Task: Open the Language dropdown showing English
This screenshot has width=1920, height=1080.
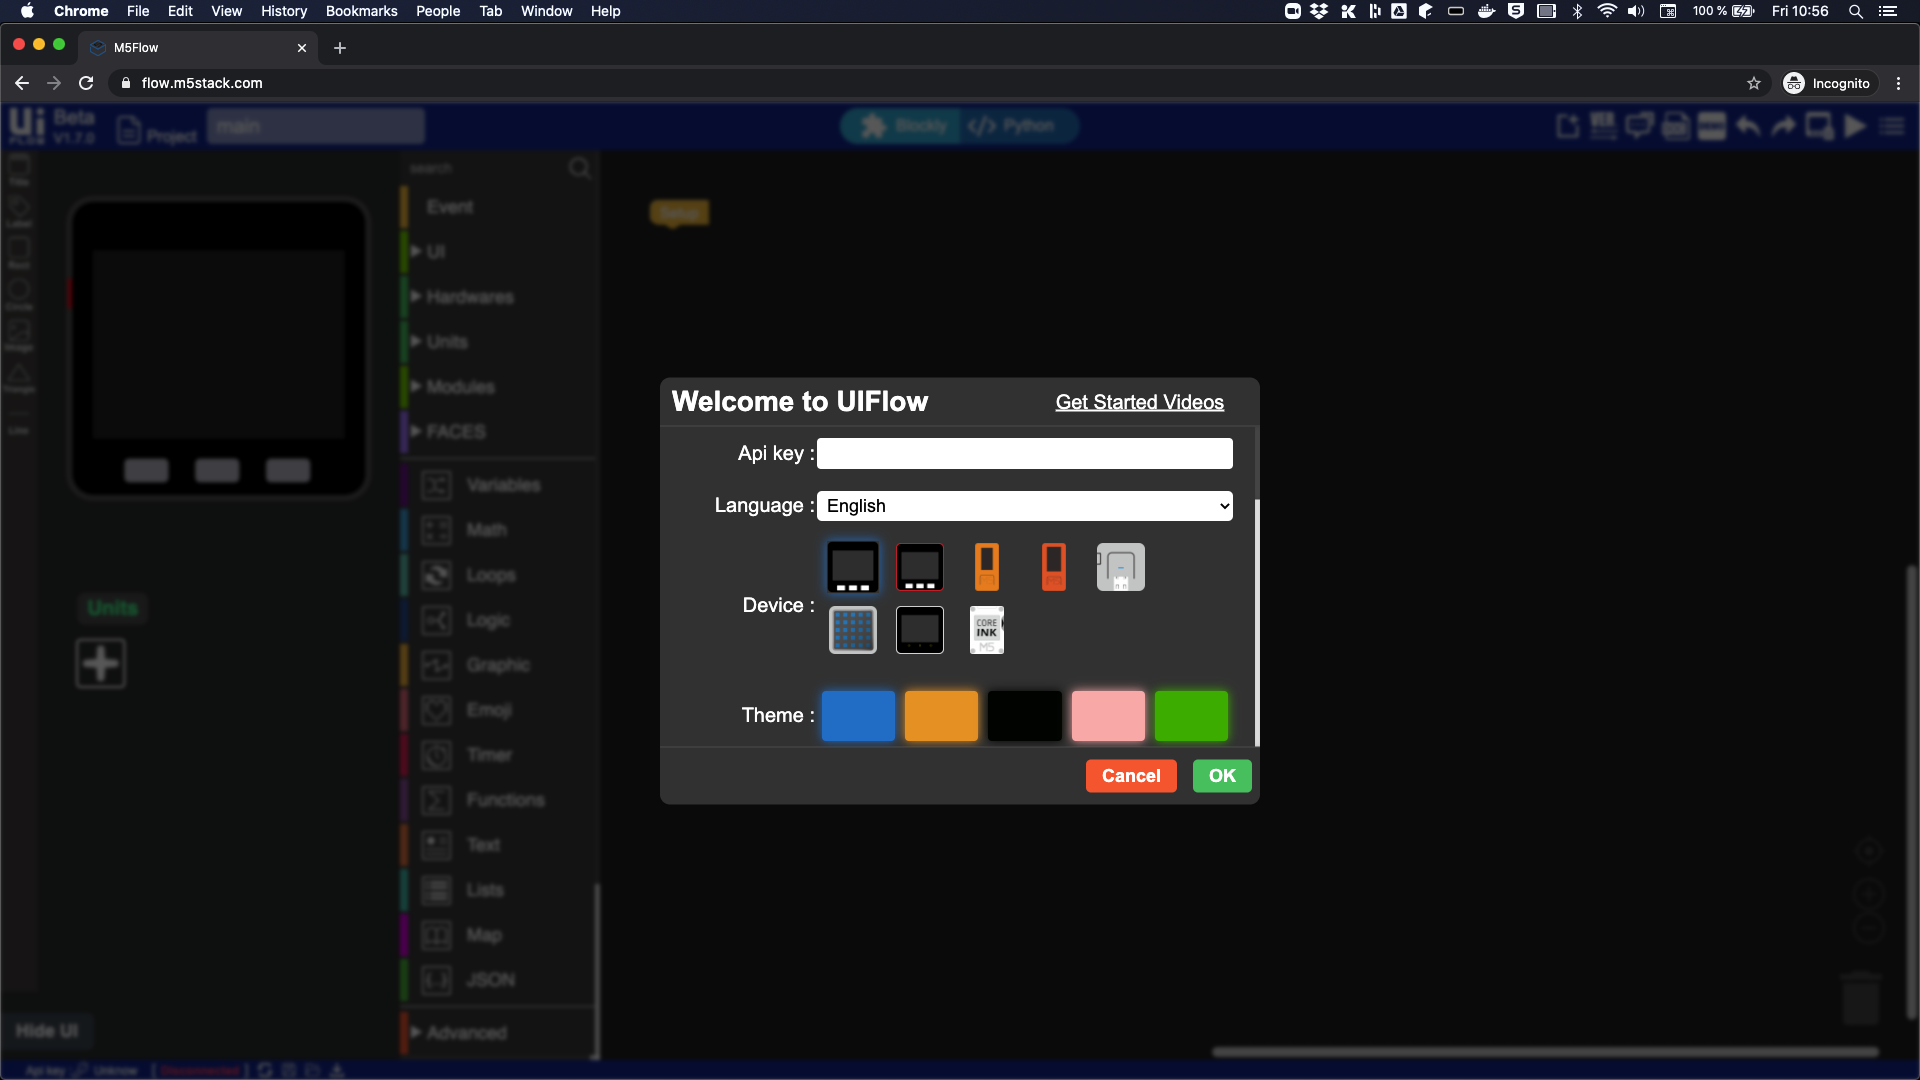Action: (x=1024, y=506)
